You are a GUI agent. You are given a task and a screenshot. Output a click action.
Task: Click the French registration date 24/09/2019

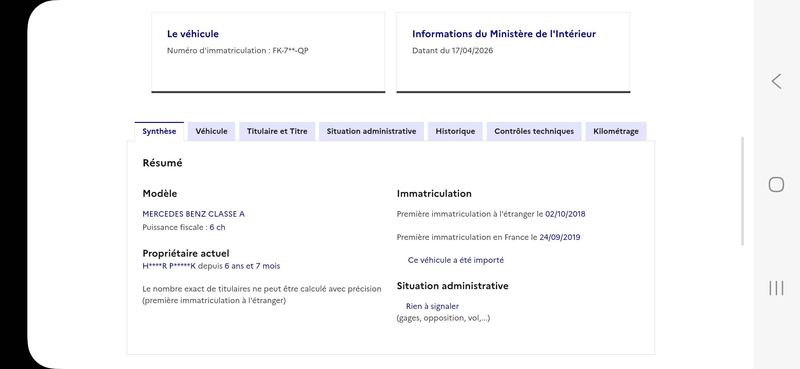click(560, 237)
